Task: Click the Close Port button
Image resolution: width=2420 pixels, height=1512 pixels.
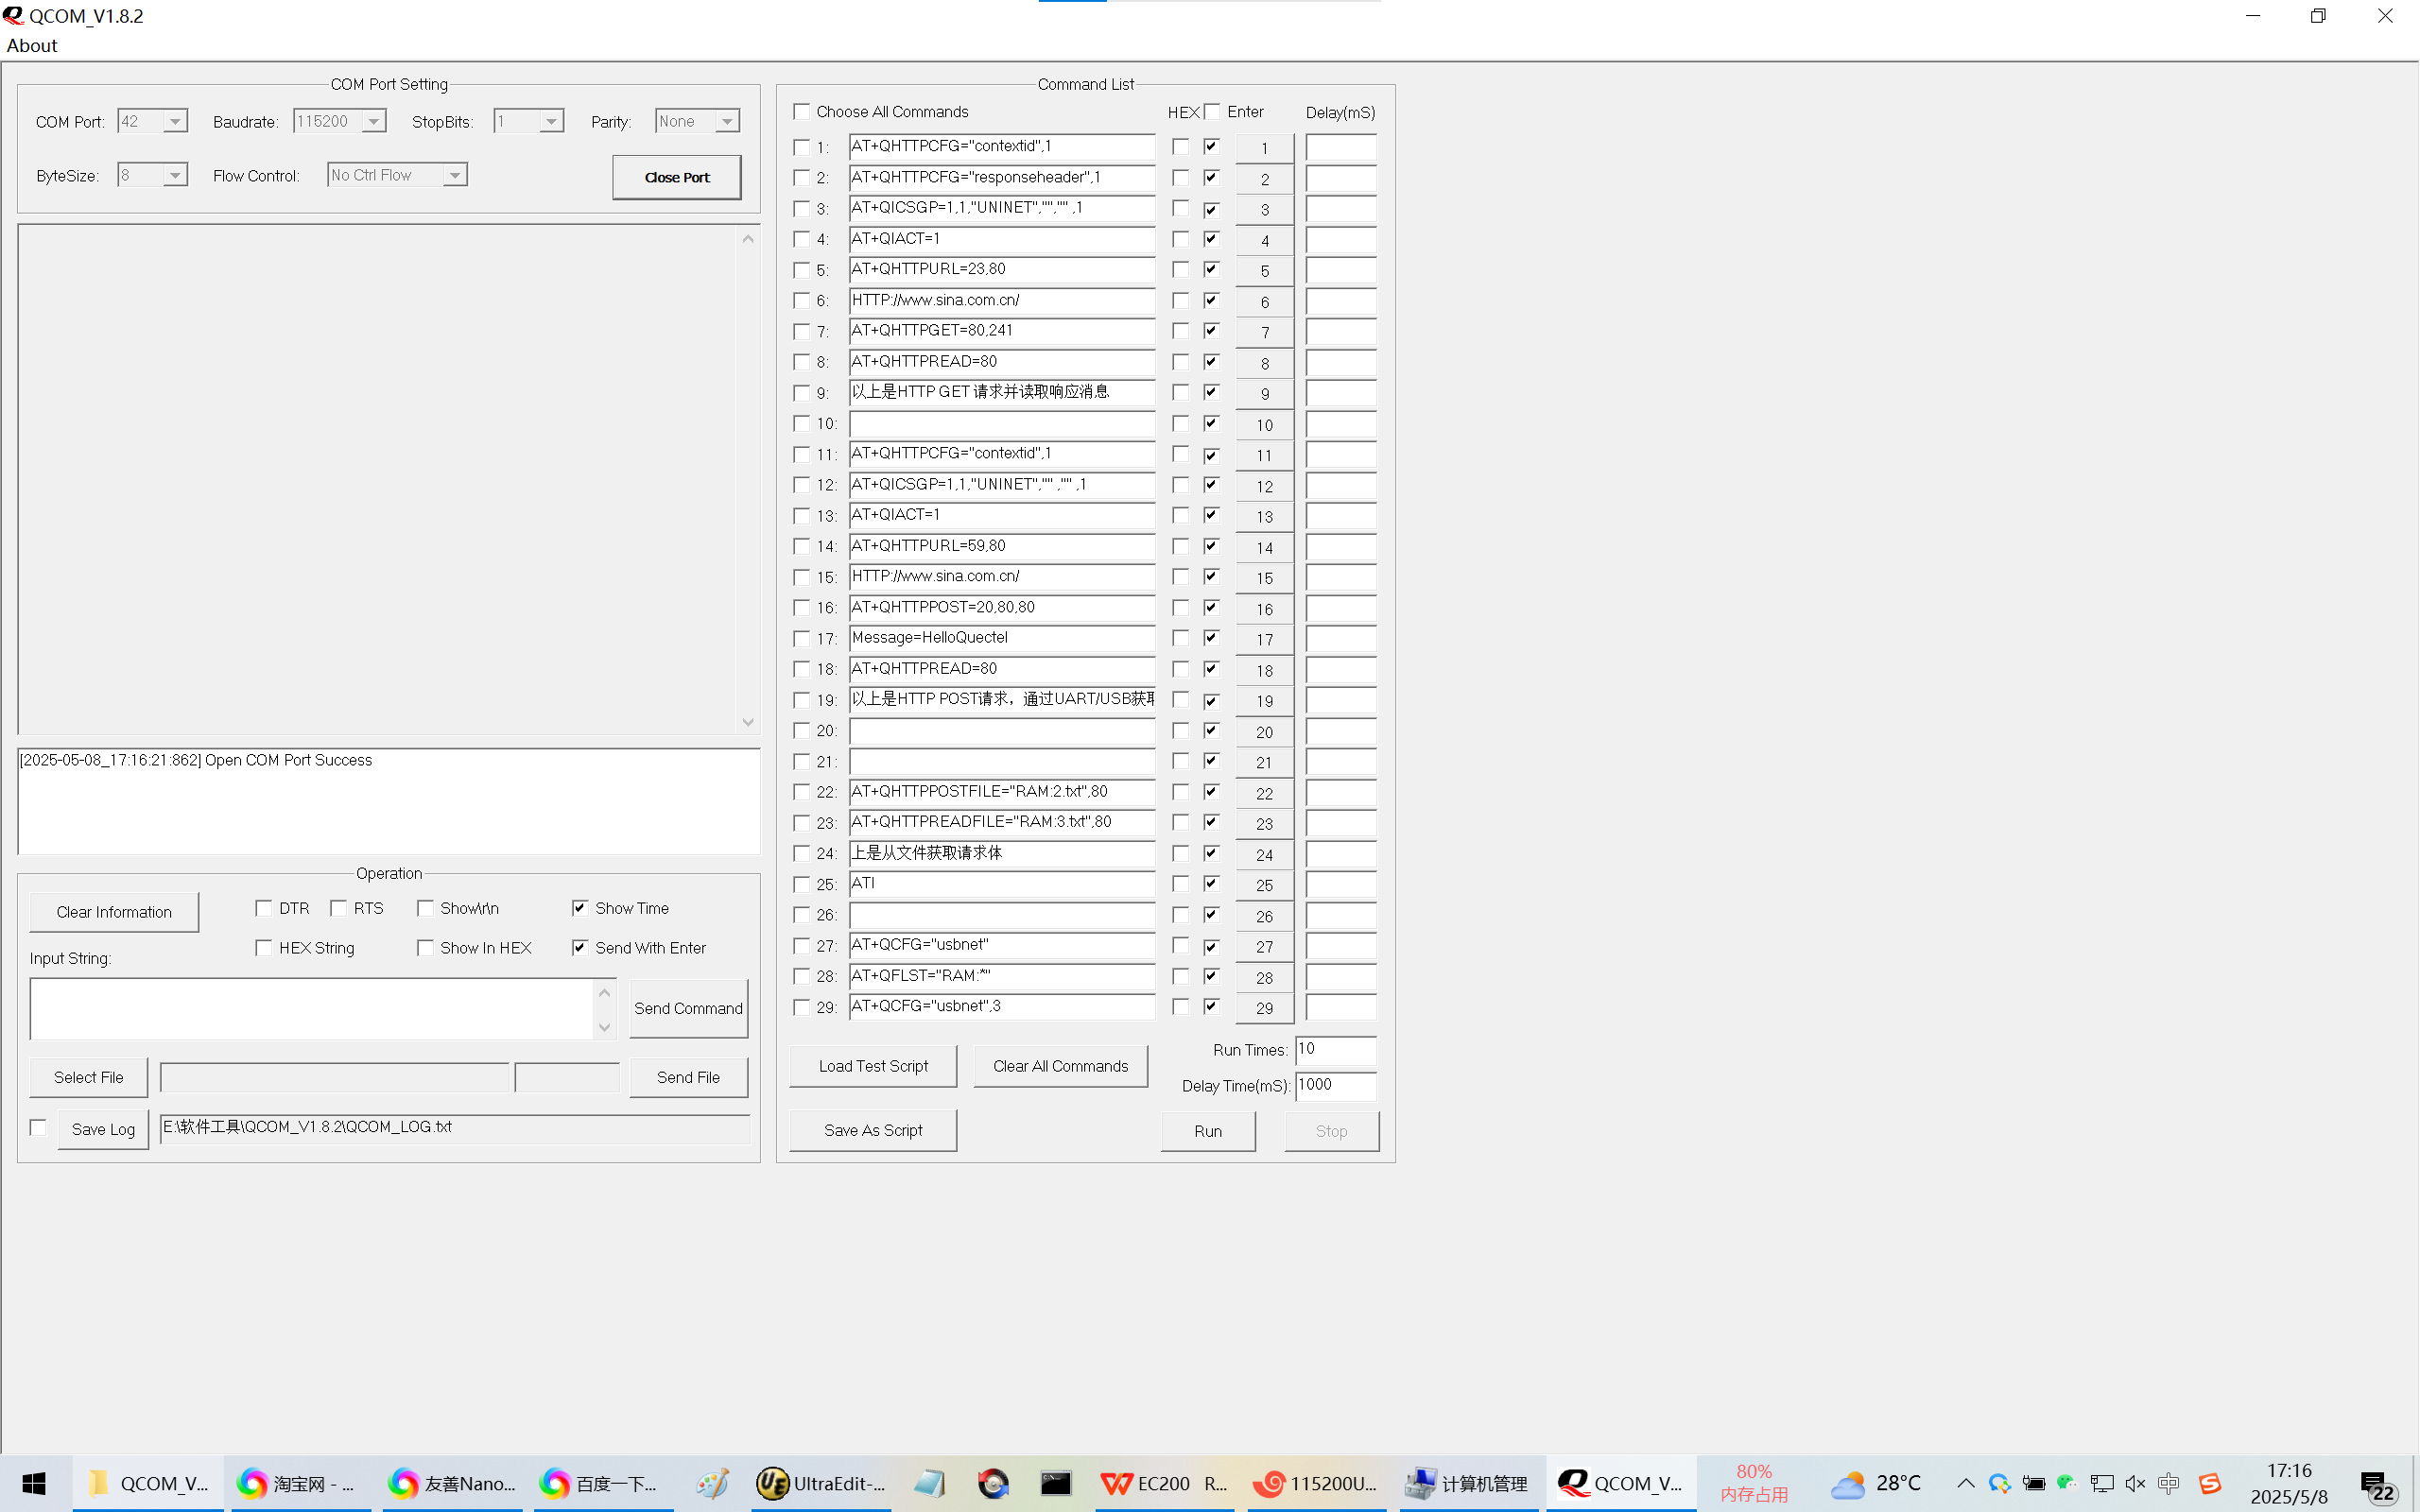Action: (x=677, y=177)
